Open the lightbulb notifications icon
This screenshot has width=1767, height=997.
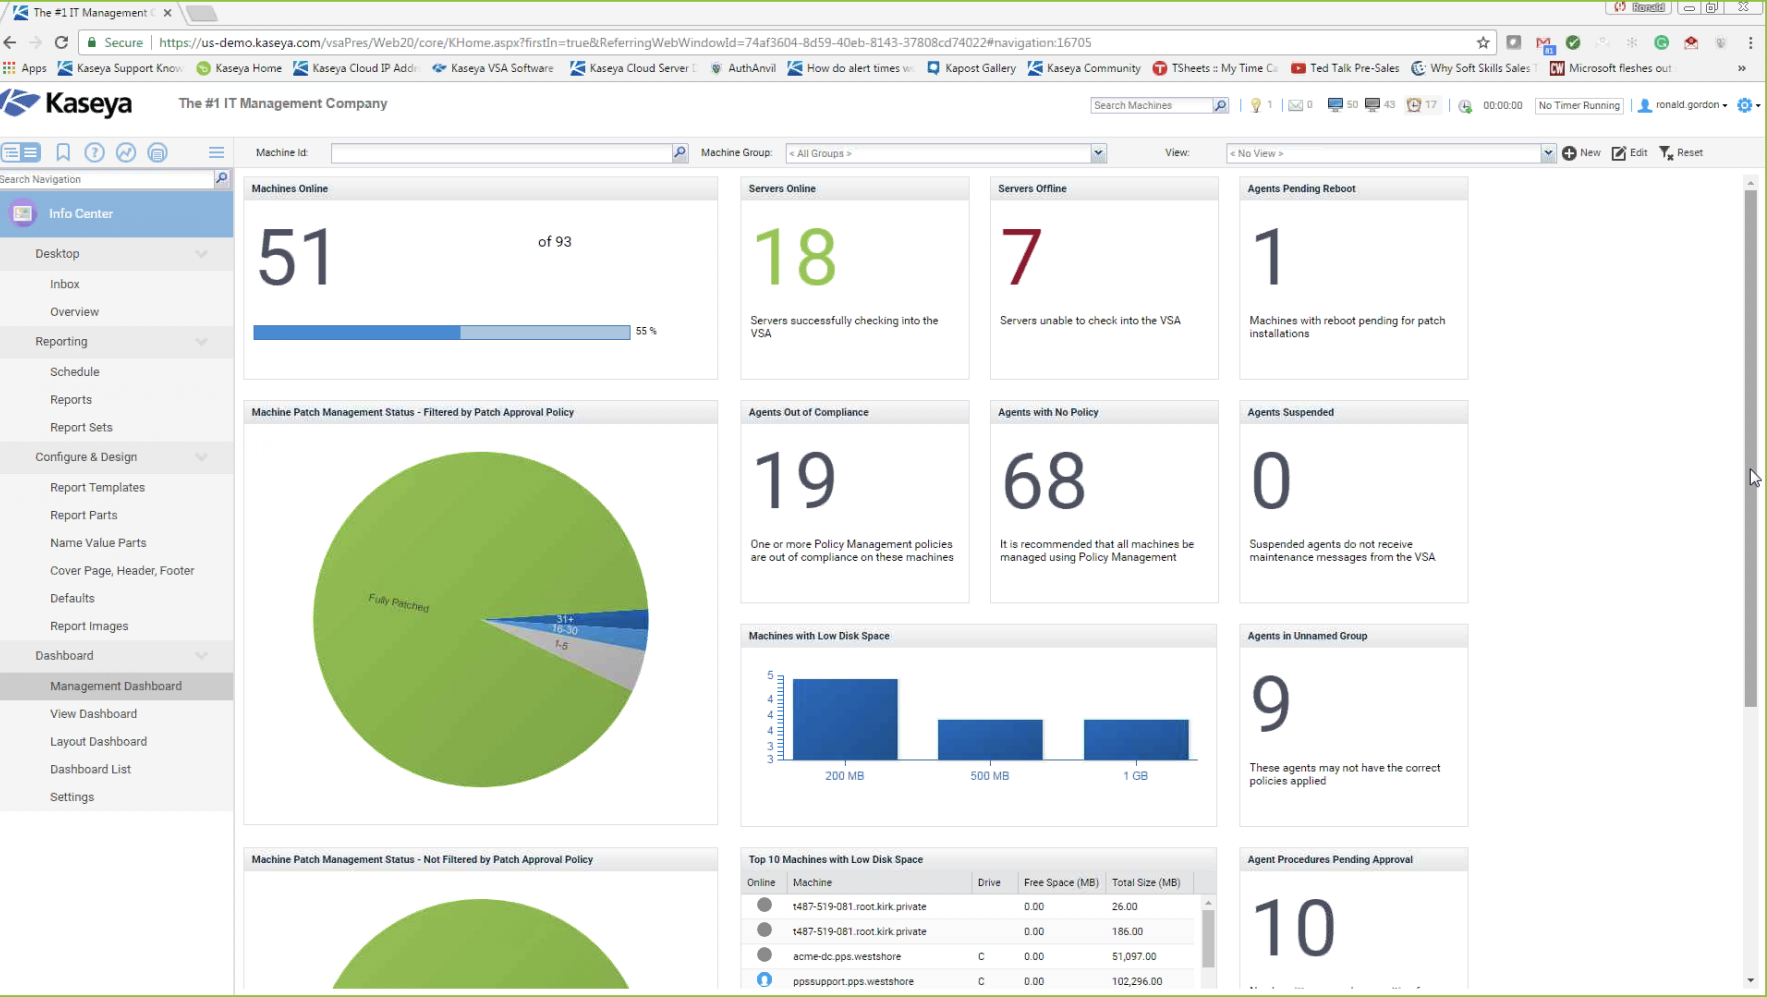click(1255, 105)
